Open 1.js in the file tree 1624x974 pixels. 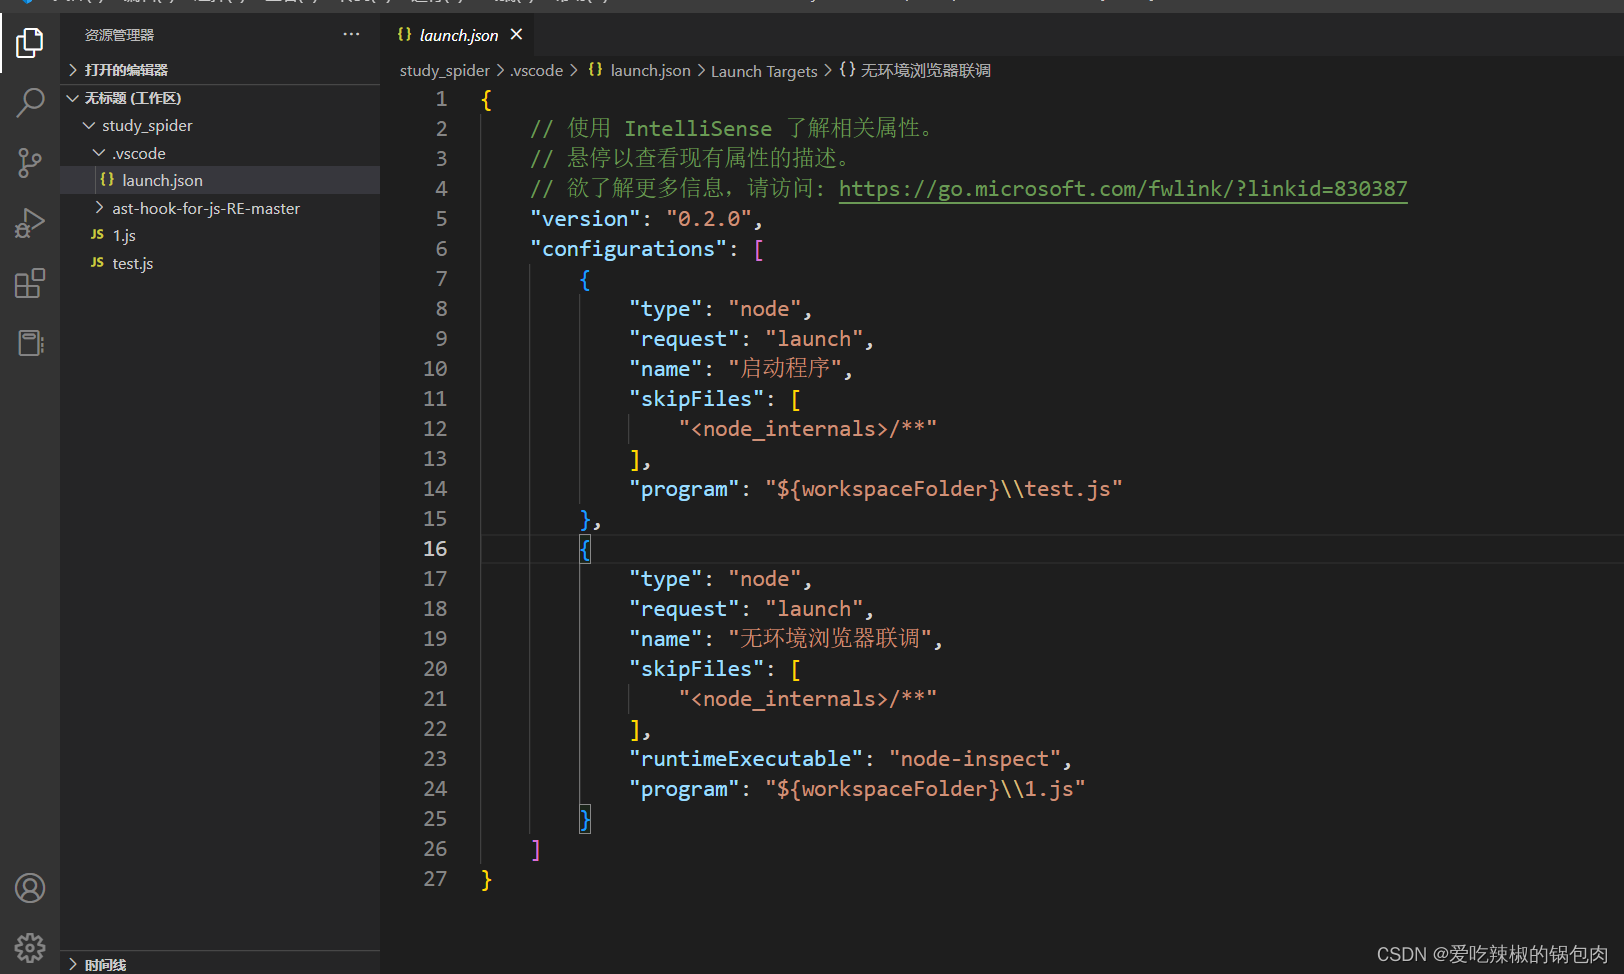pos(220,235)
